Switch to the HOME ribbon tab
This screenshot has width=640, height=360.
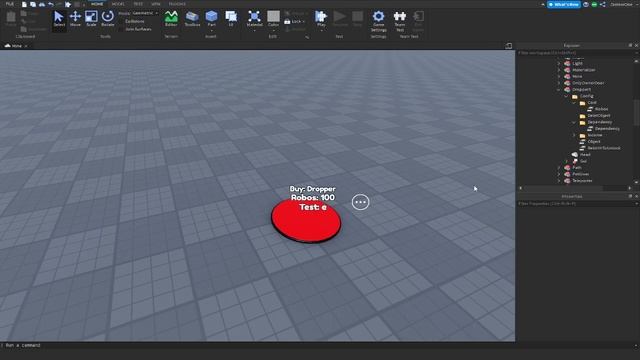point(97,4)
